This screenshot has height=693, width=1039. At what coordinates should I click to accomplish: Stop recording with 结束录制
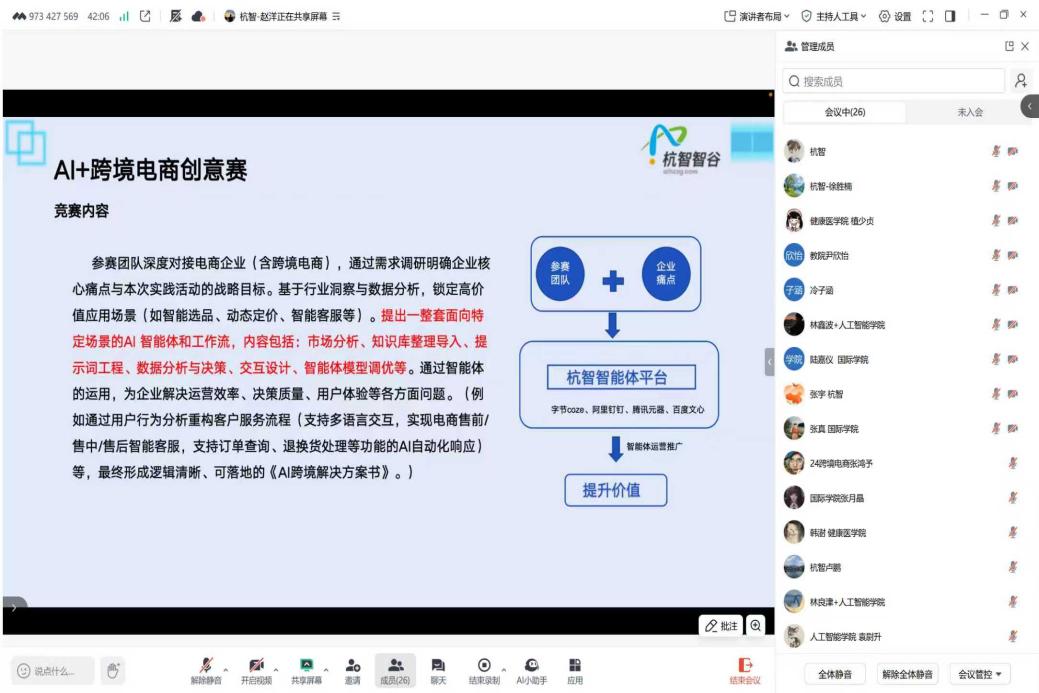484,666
